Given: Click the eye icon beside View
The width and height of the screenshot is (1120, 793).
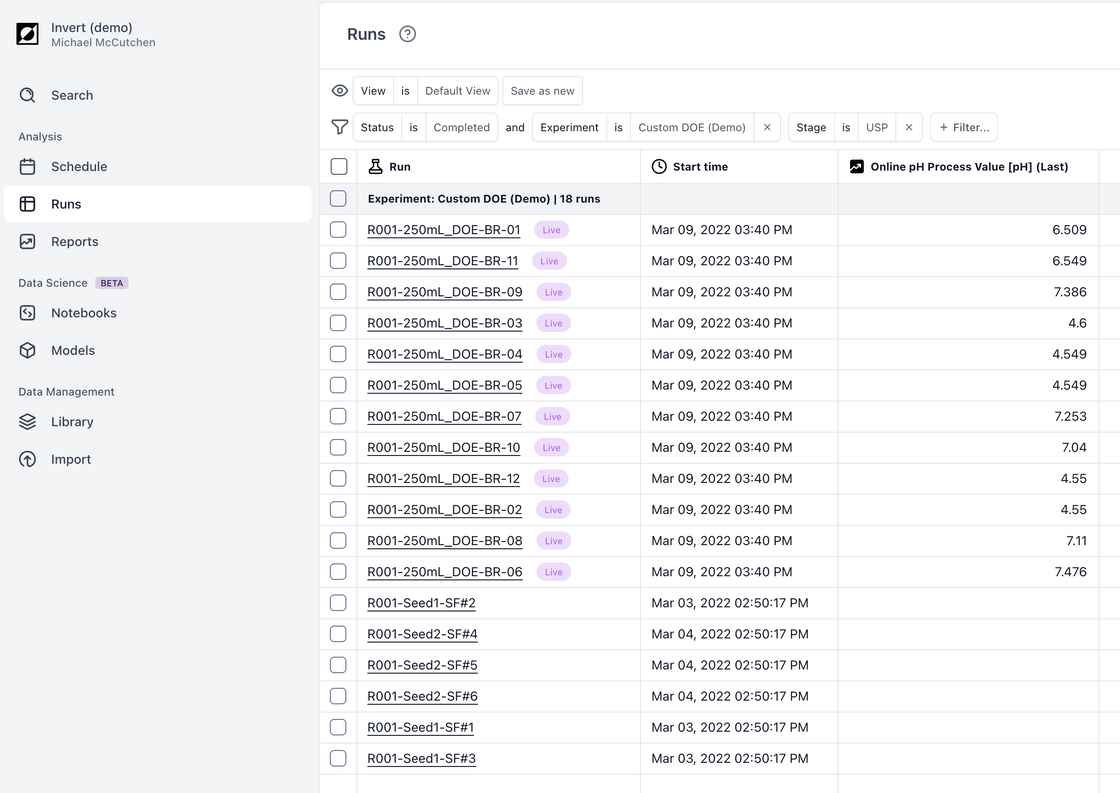Looking at the screenshot, I should (340, 91).
